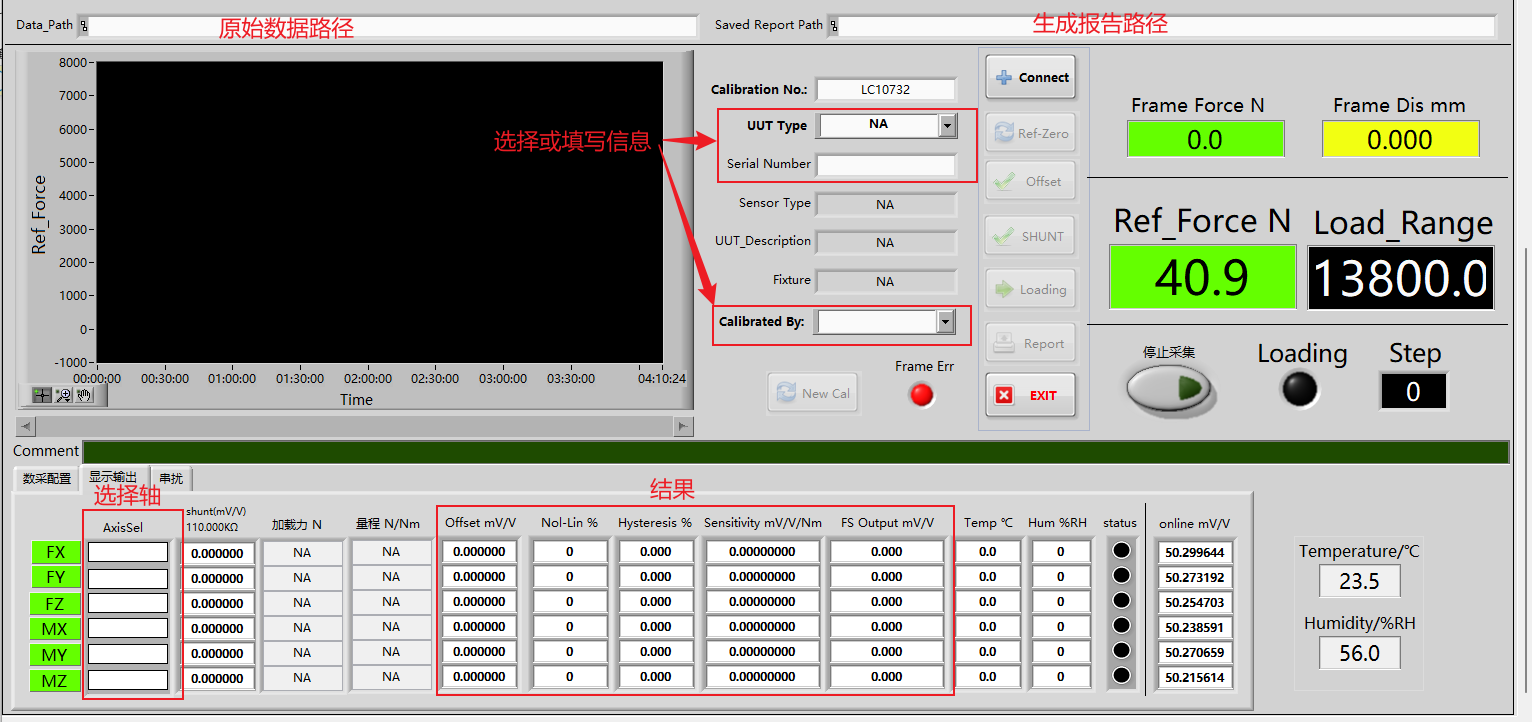Select the crosshair cursor tool on graph palette
This screenshot has height=724, width=1535.
[x=42, y=395]
